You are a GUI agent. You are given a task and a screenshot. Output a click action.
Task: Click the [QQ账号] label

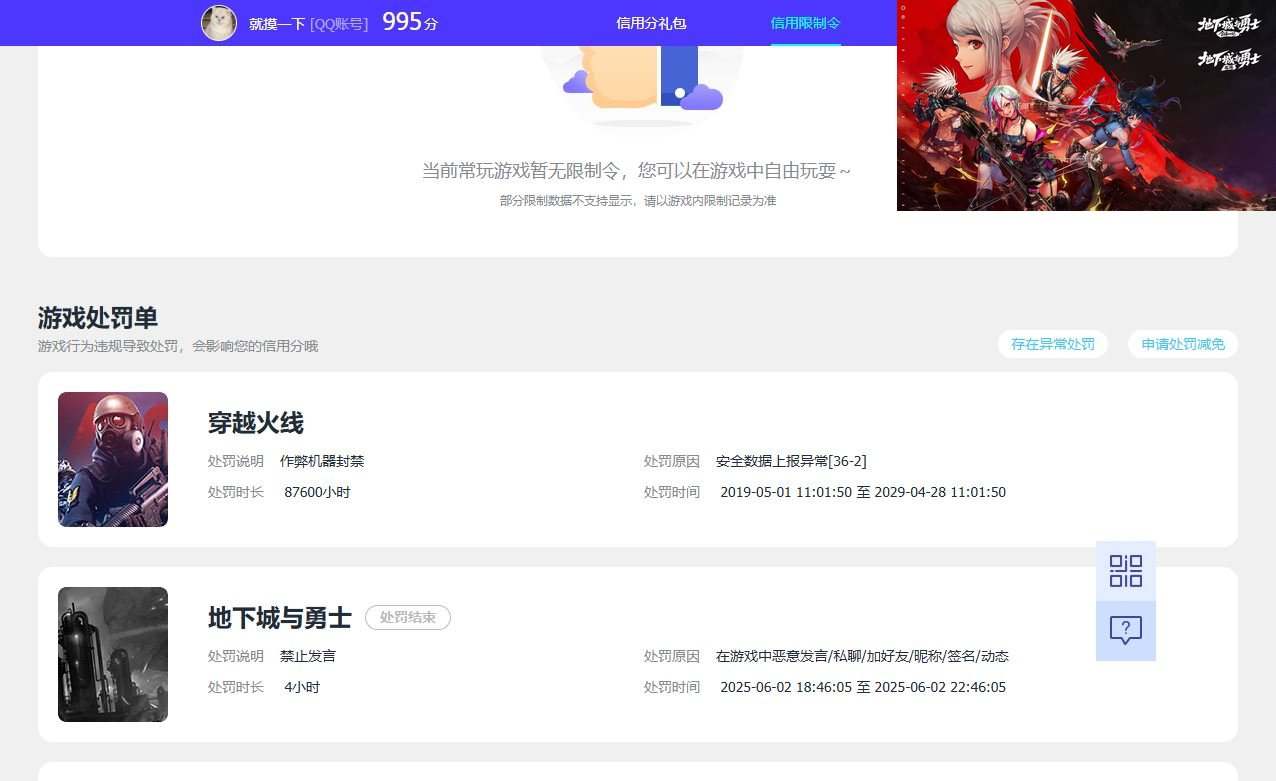tap(339, 23)
